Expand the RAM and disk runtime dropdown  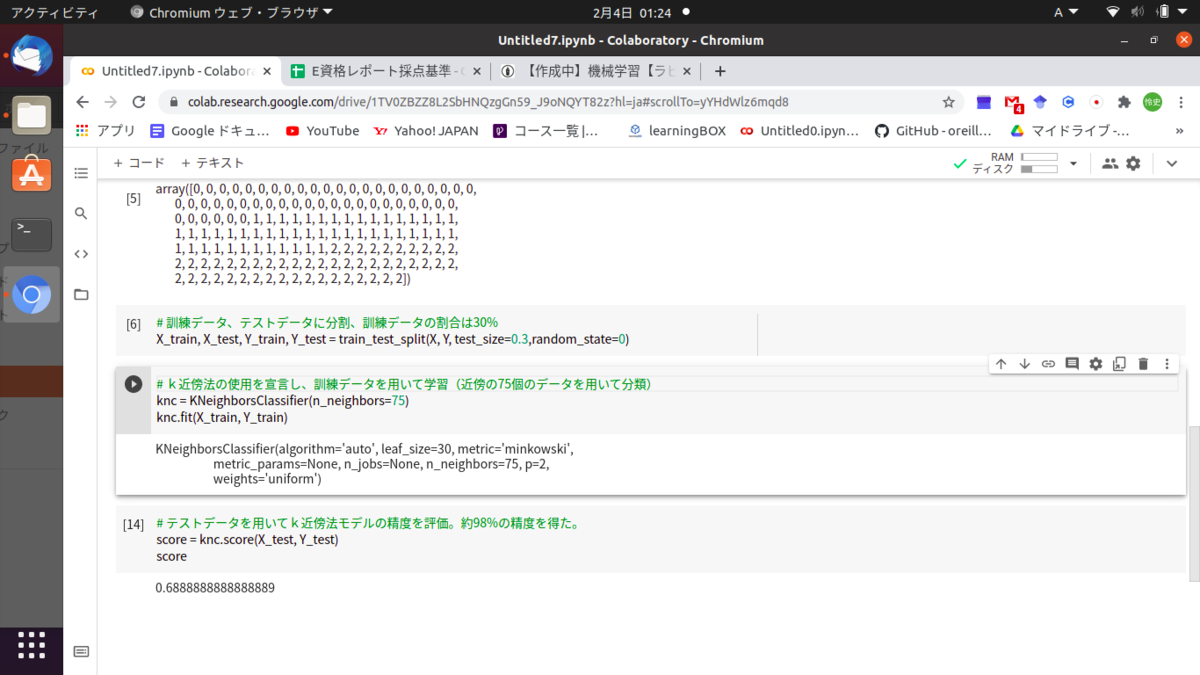[1073, 163]
